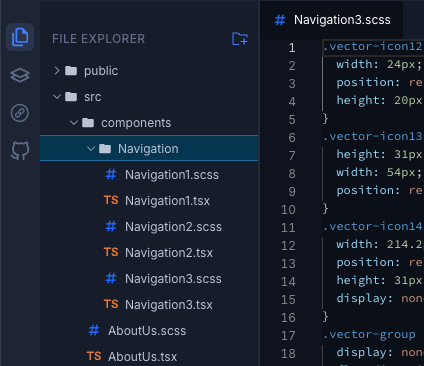Viewport: 424px width, 366px height.
Task: Collapse the src folder chevron
Action: 57,97
